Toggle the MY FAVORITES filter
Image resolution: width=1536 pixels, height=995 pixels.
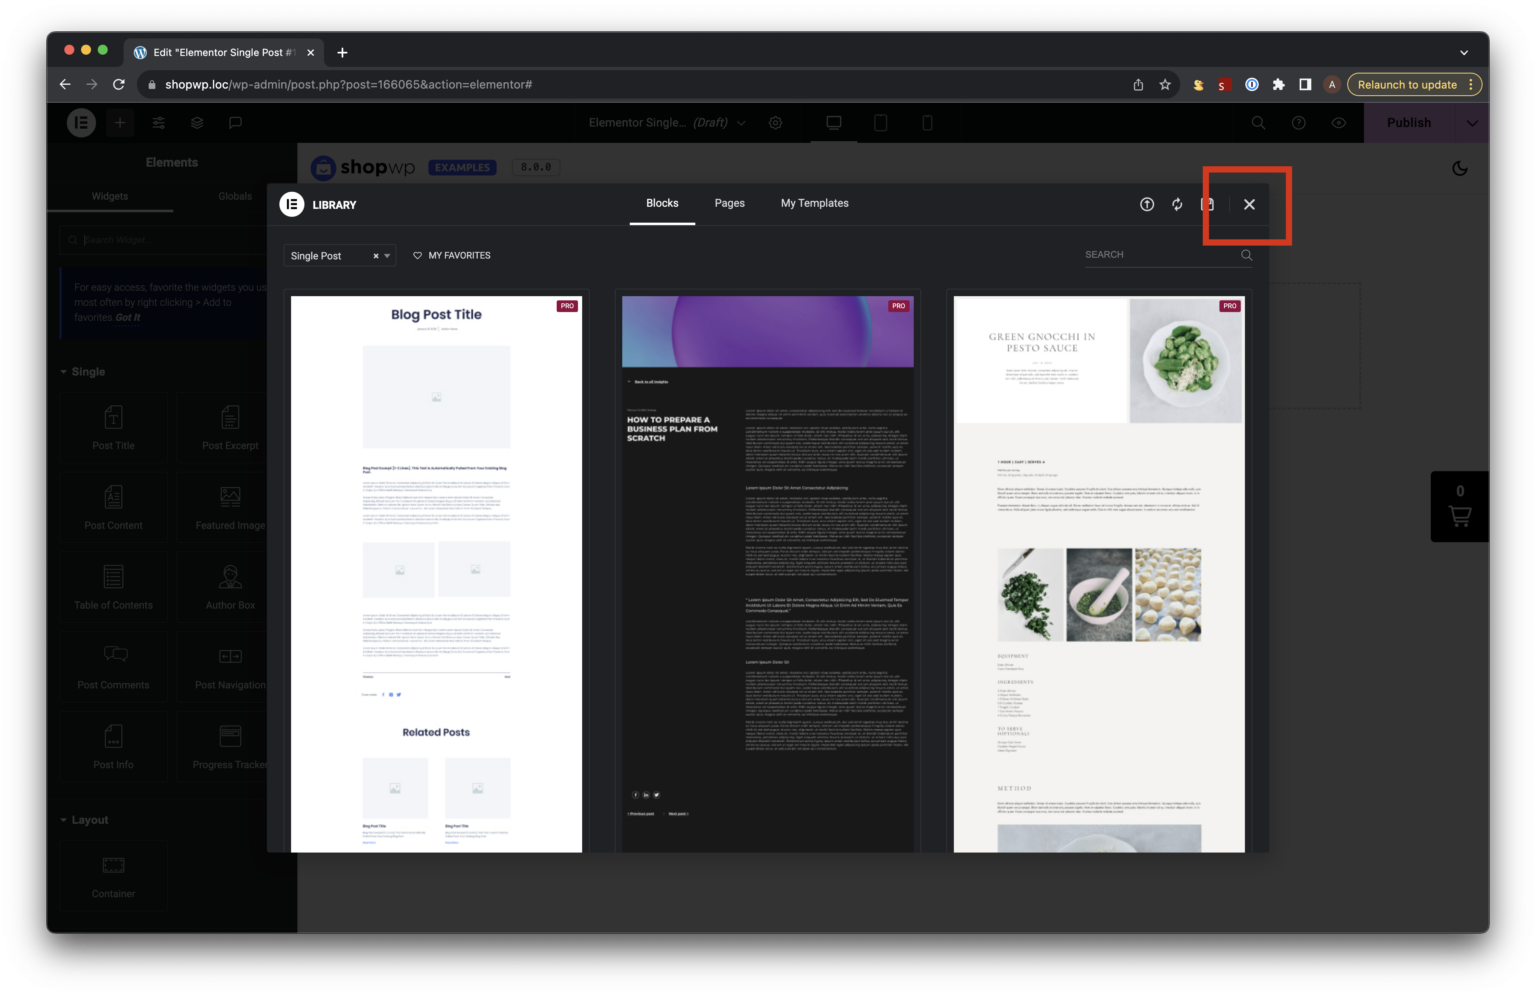451,255
